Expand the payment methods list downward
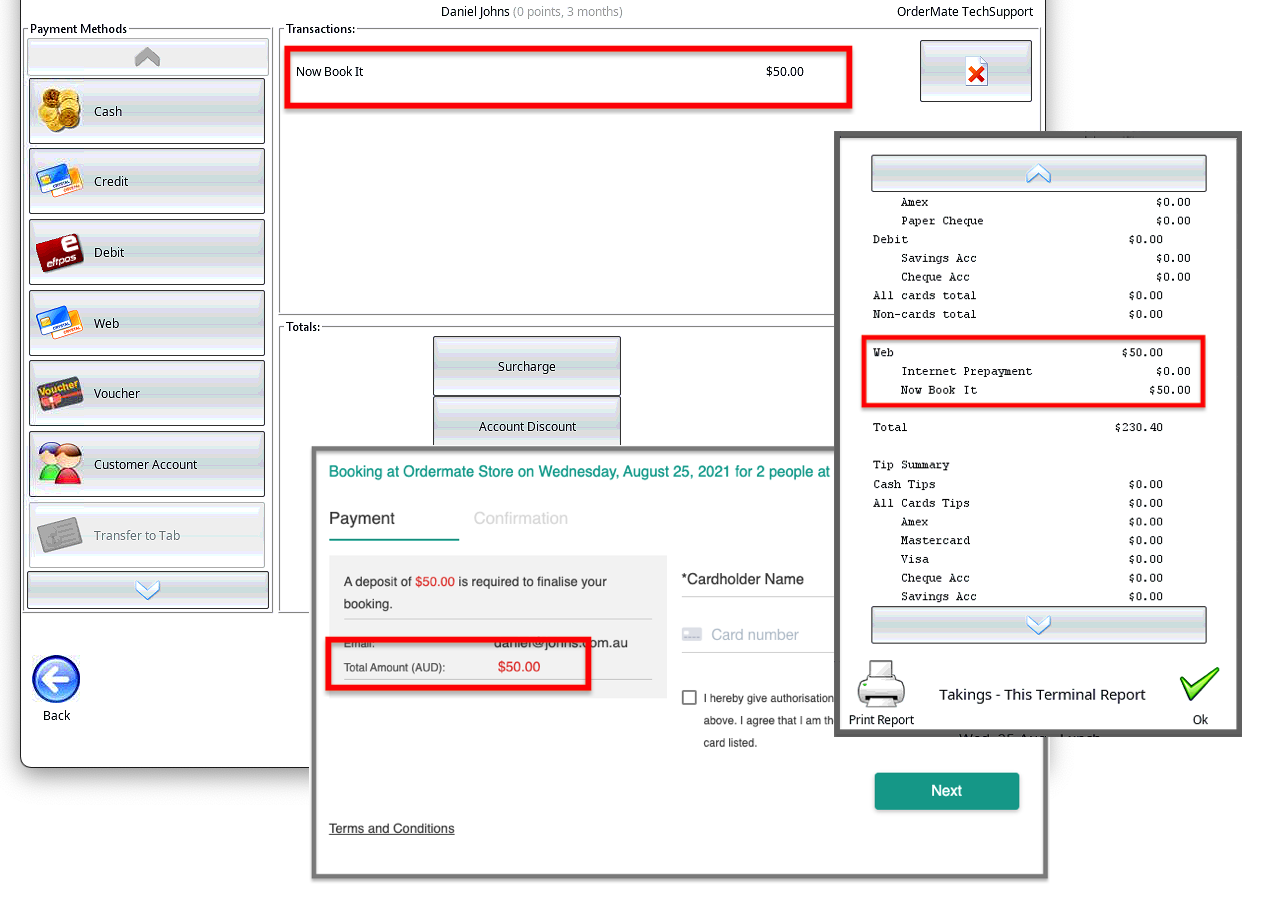This screenshot has width=1266, height=901. pyautogui.click(x=148, y=590)
